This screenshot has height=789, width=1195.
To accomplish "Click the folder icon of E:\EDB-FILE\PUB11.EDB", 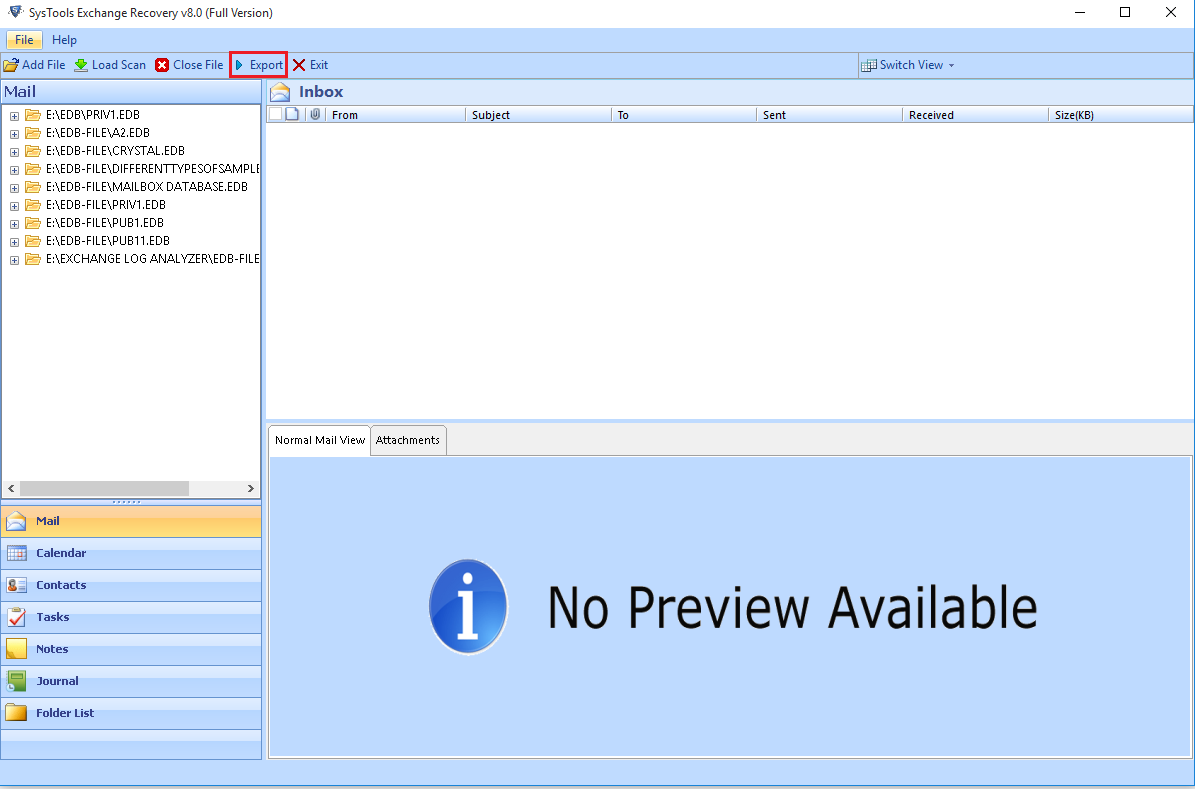I will click(32, 241).
